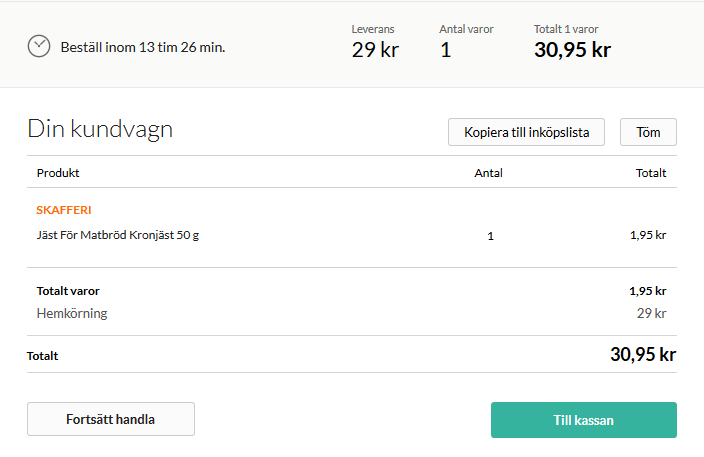Empty the cart with Töm button
The image size is (704, 457).
[x=648, y=132]
